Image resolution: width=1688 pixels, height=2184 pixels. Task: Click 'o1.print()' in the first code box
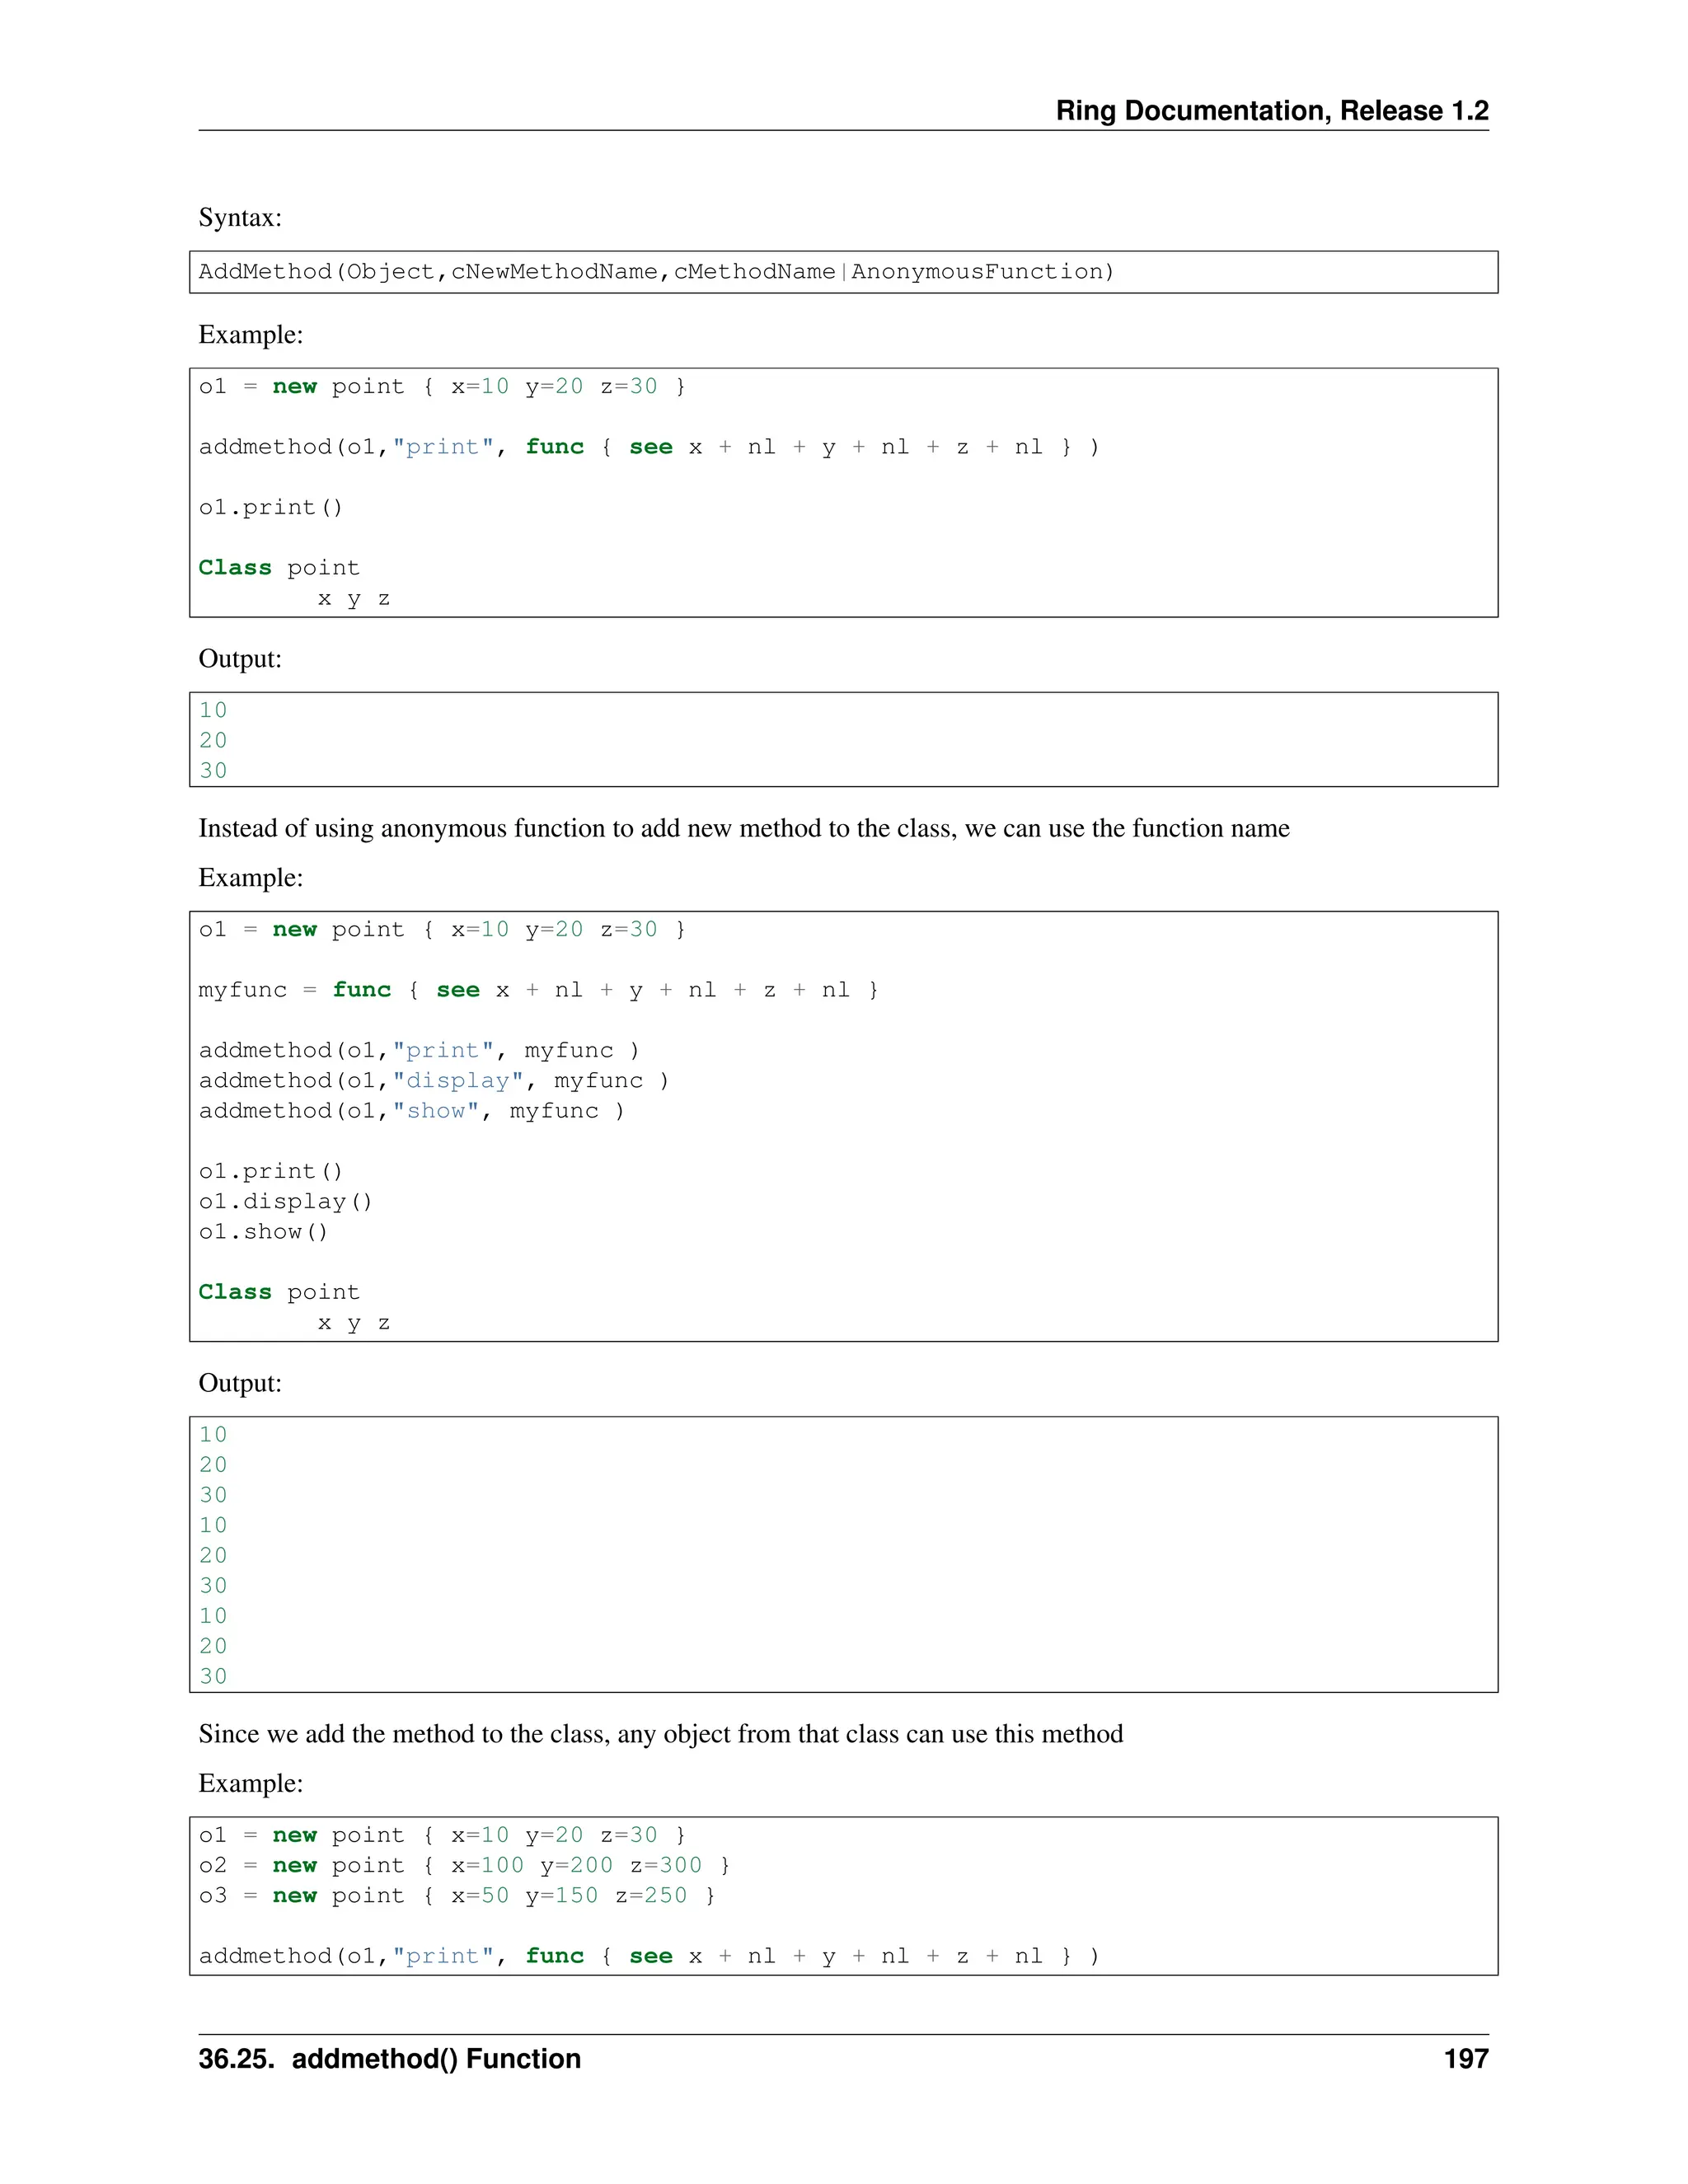coord(270,507)
